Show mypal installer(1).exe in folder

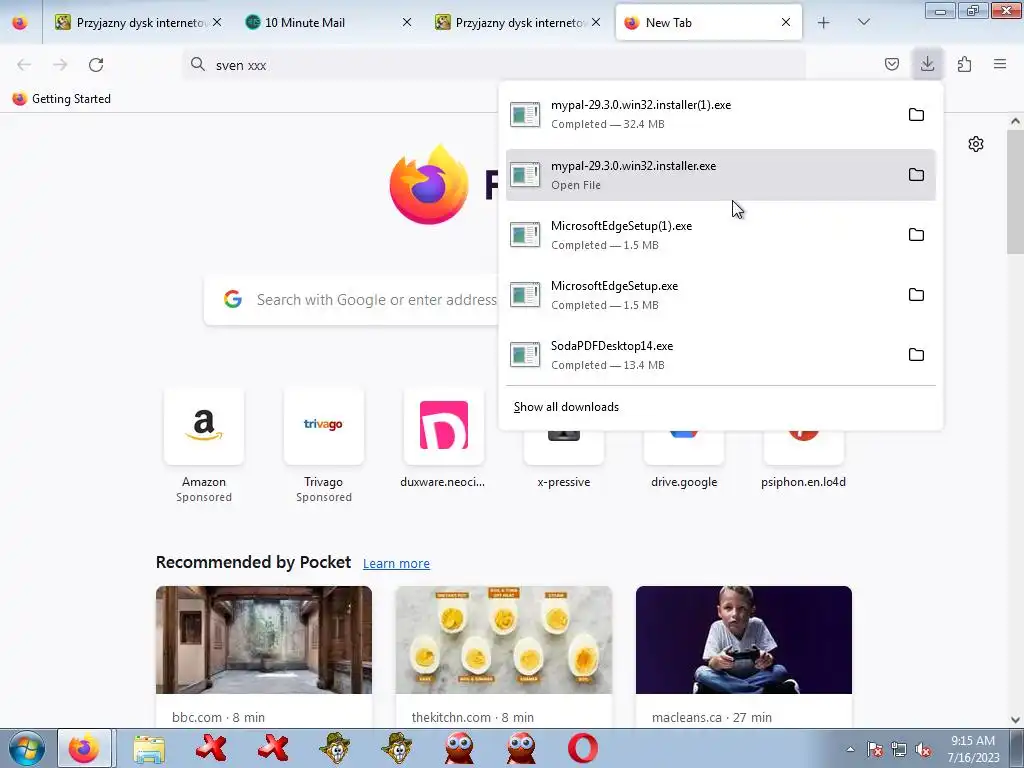pos(916,114)
